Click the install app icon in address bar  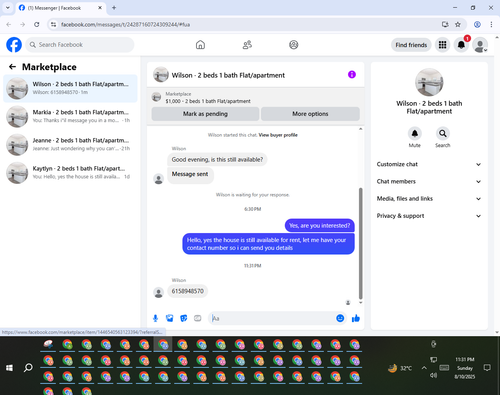(445, 24)
